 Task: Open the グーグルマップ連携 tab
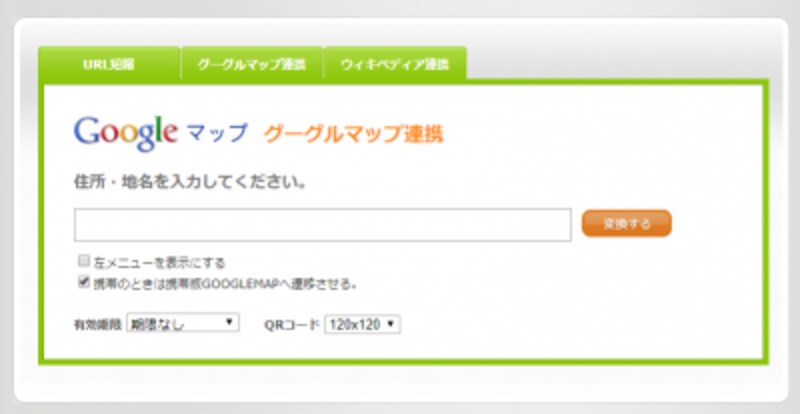252,64
